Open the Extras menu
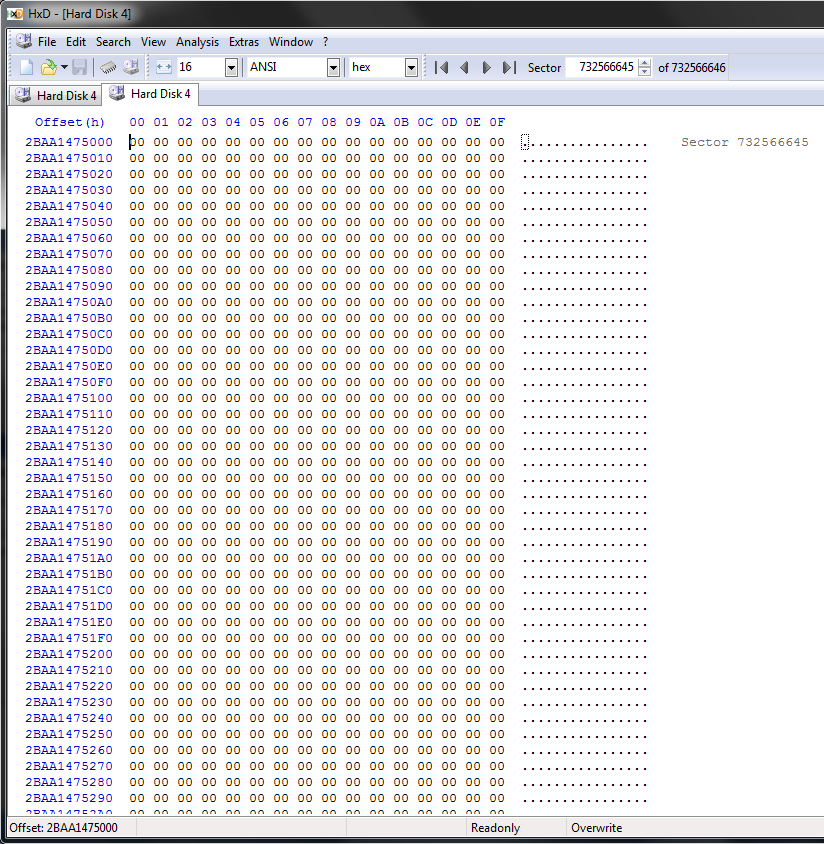Screen dimensions: 824x844 point(244,42)
